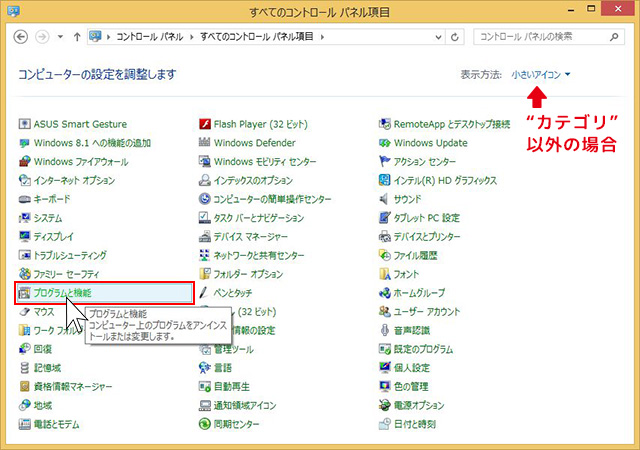The height and width of the screenshot is (450, 640).
Task: Open the デバイス マネージャー icon
Action: coord(204,236)
